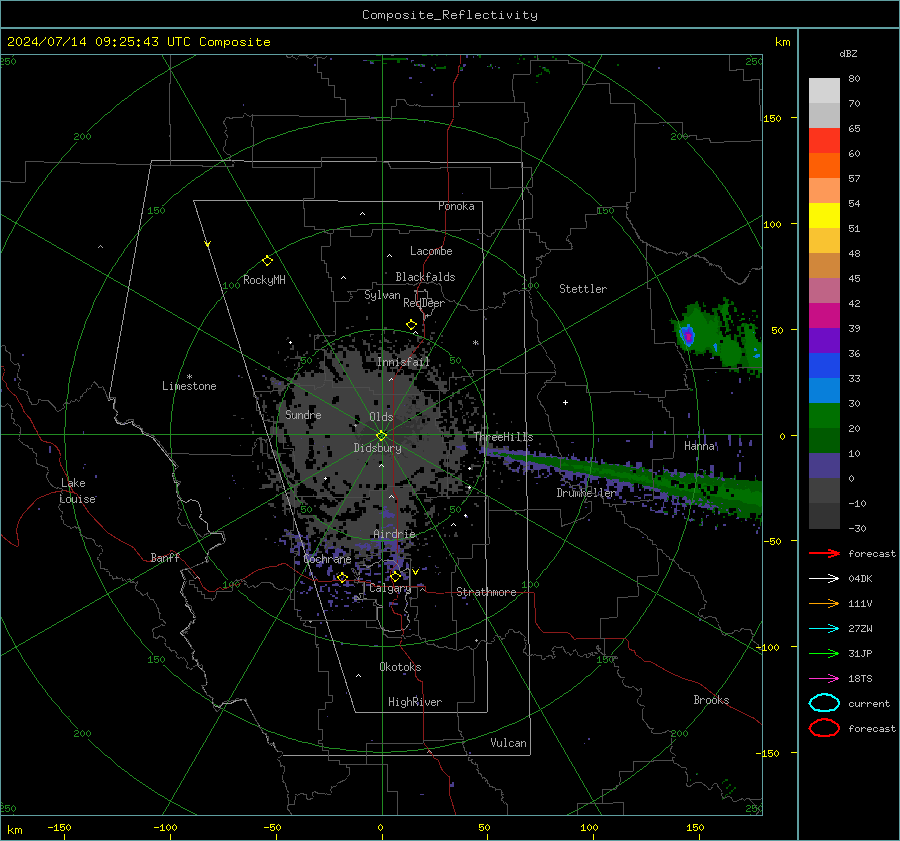Click the Olds label
Viewport: 900px width, 841px height.
[x=381, y=417]
